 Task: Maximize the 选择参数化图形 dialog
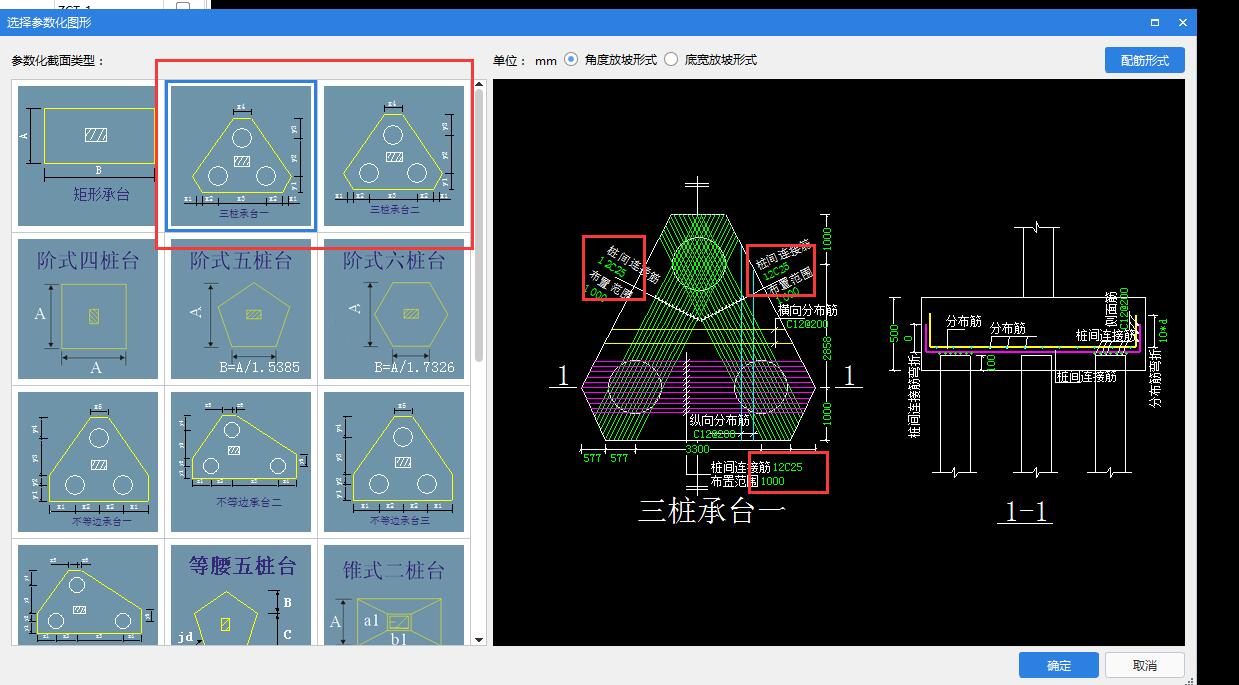pos(1155,22)
